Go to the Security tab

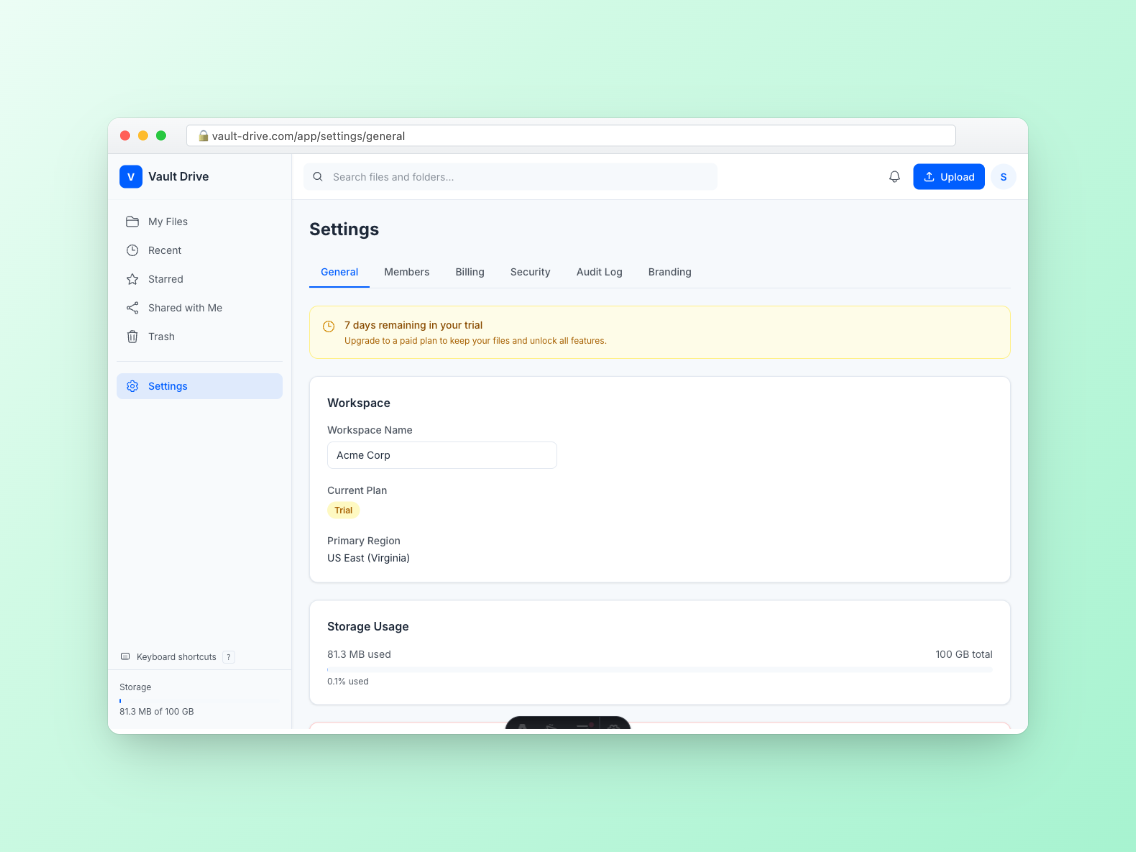pyautogui.click(x=530, y=272)
